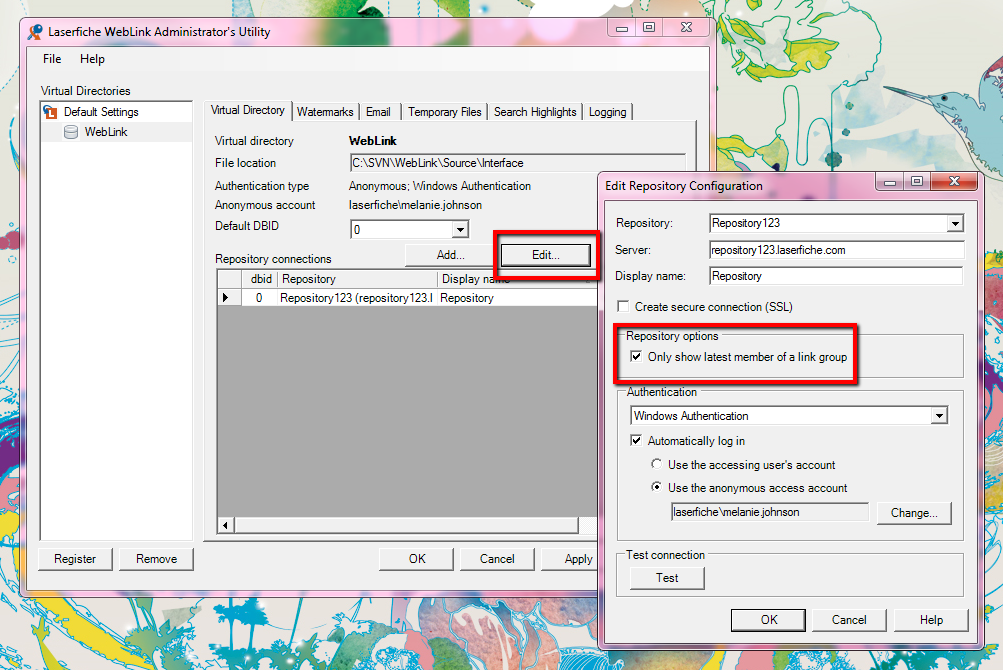Viewport: 1003px width, 670px height.
Task: Click the Add... repository connection button
Action: click(x=450, y=255)
